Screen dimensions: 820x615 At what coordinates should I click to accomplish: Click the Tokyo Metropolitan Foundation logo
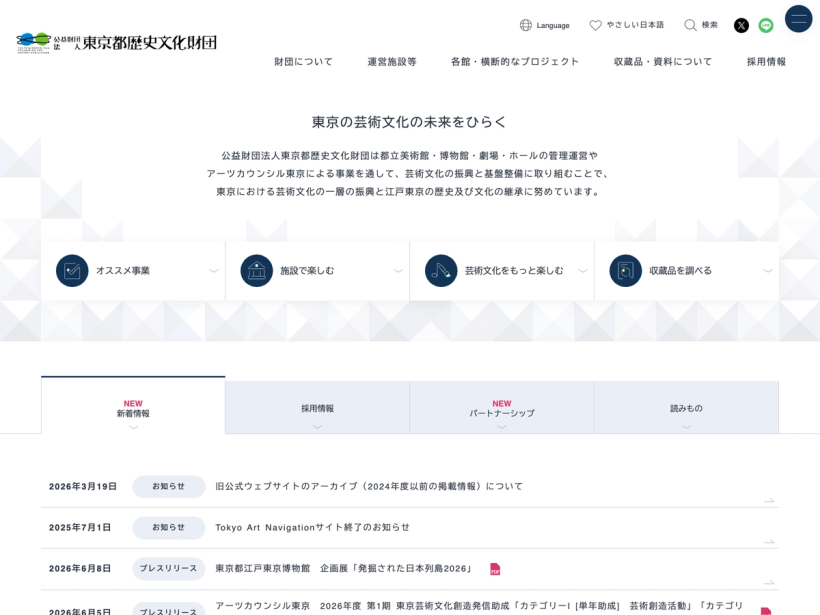pos(116,42)
